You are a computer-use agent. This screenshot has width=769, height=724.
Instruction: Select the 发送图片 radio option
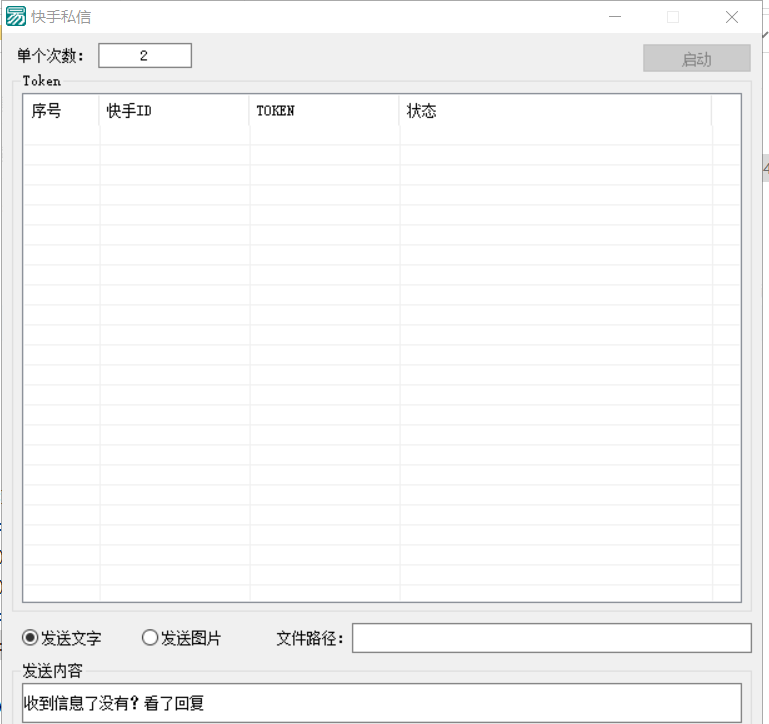181,638
